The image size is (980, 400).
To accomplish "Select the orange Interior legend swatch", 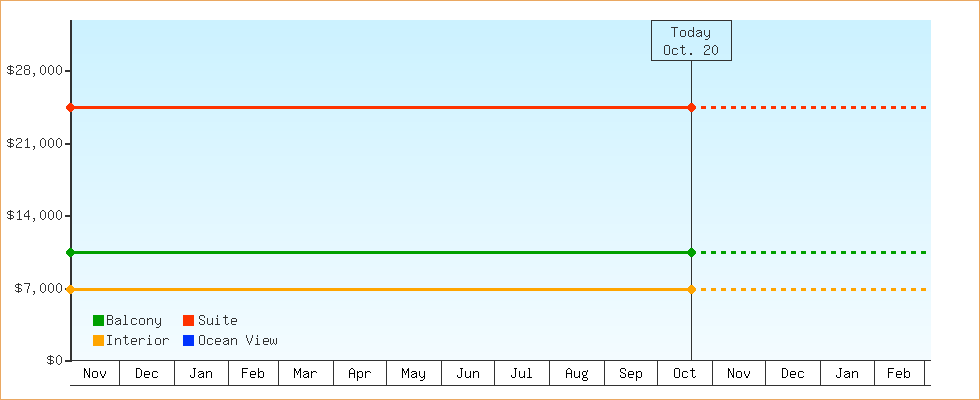I will [98, 341].
